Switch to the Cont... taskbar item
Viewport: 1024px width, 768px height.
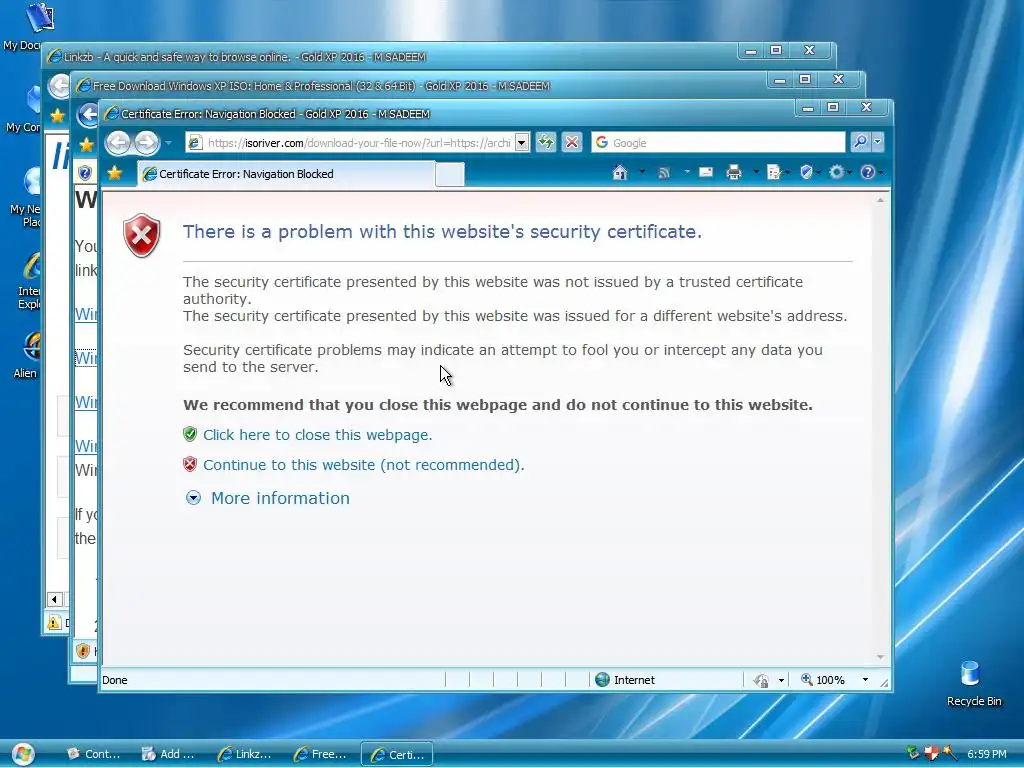point(94,754)
